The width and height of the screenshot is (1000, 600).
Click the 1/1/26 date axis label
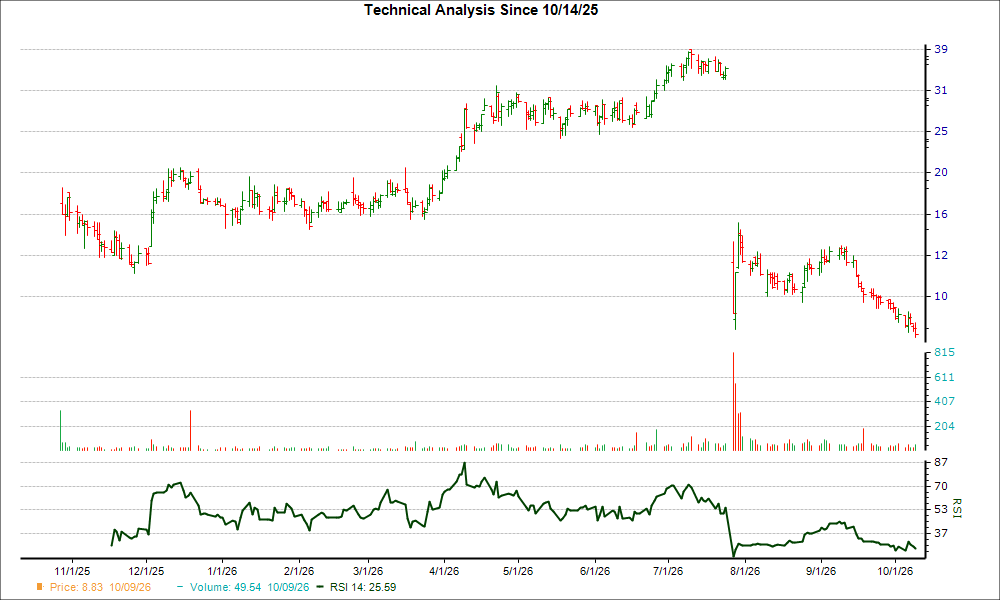coord(223,571)
